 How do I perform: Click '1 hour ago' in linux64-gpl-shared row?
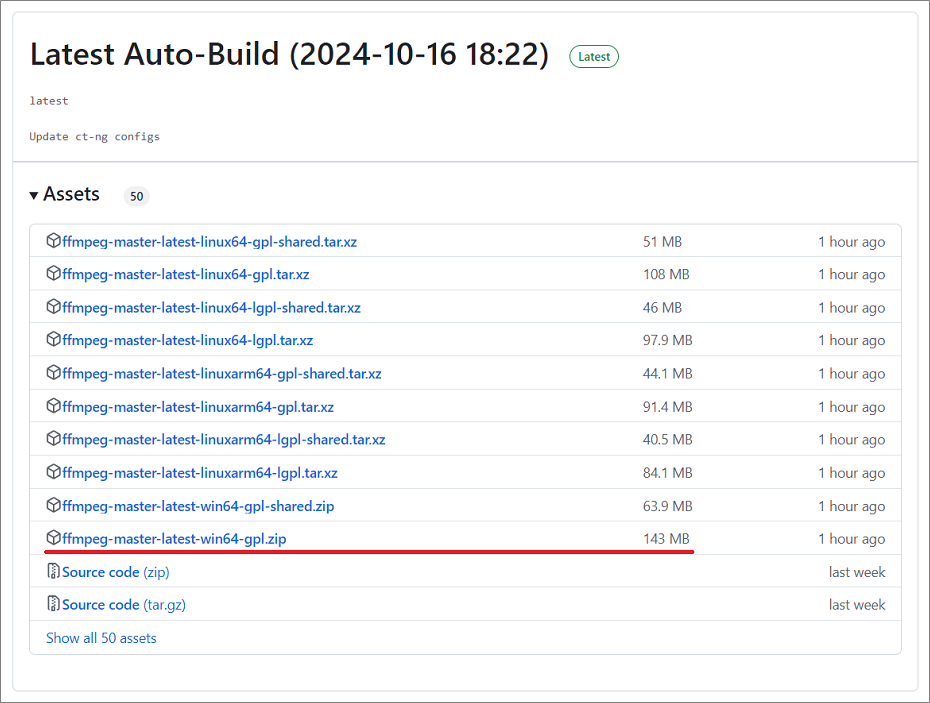tap(852, 241)
